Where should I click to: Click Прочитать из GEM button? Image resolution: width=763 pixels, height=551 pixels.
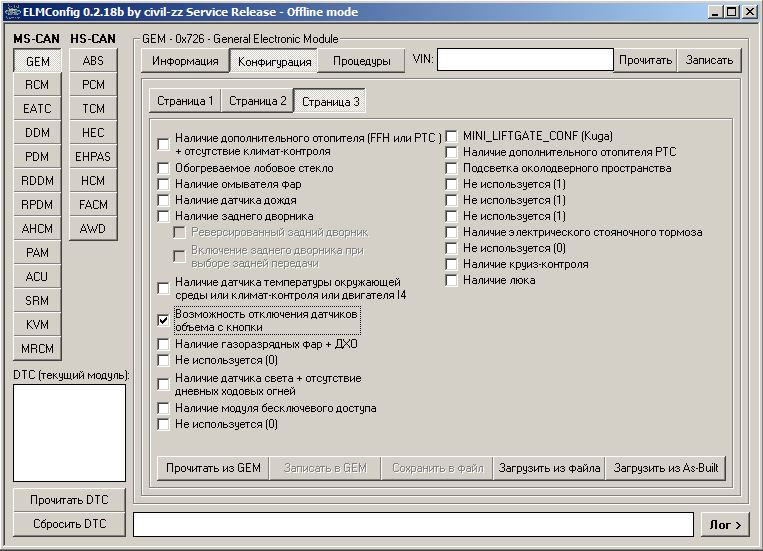[213, 468]
